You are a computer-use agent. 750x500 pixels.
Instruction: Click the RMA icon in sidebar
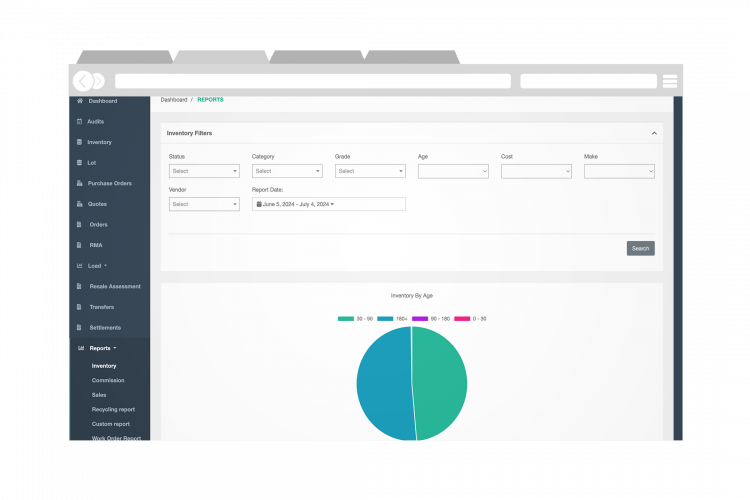point(79,245)
